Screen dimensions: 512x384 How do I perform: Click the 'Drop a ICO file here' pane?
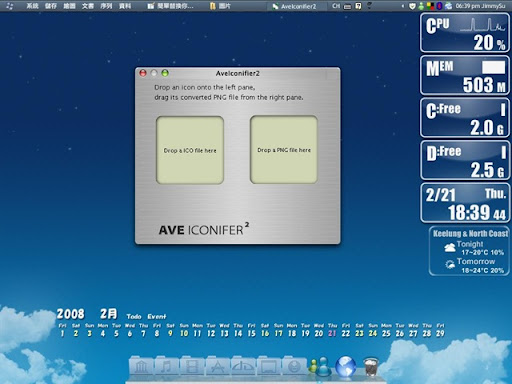[190, 150]
